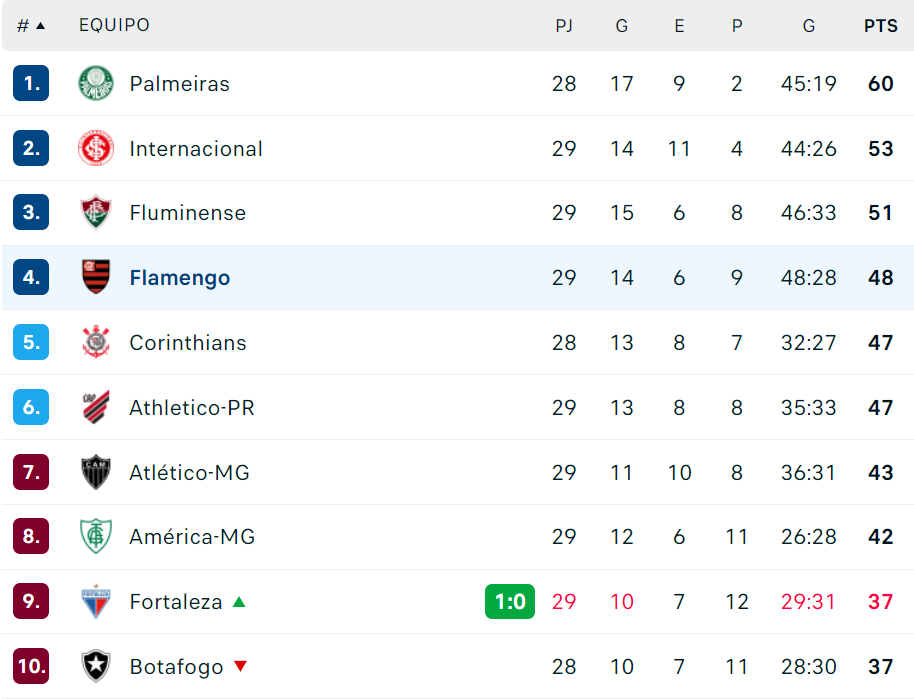
Task: Click the E draws column header
Action: [679, 26]
